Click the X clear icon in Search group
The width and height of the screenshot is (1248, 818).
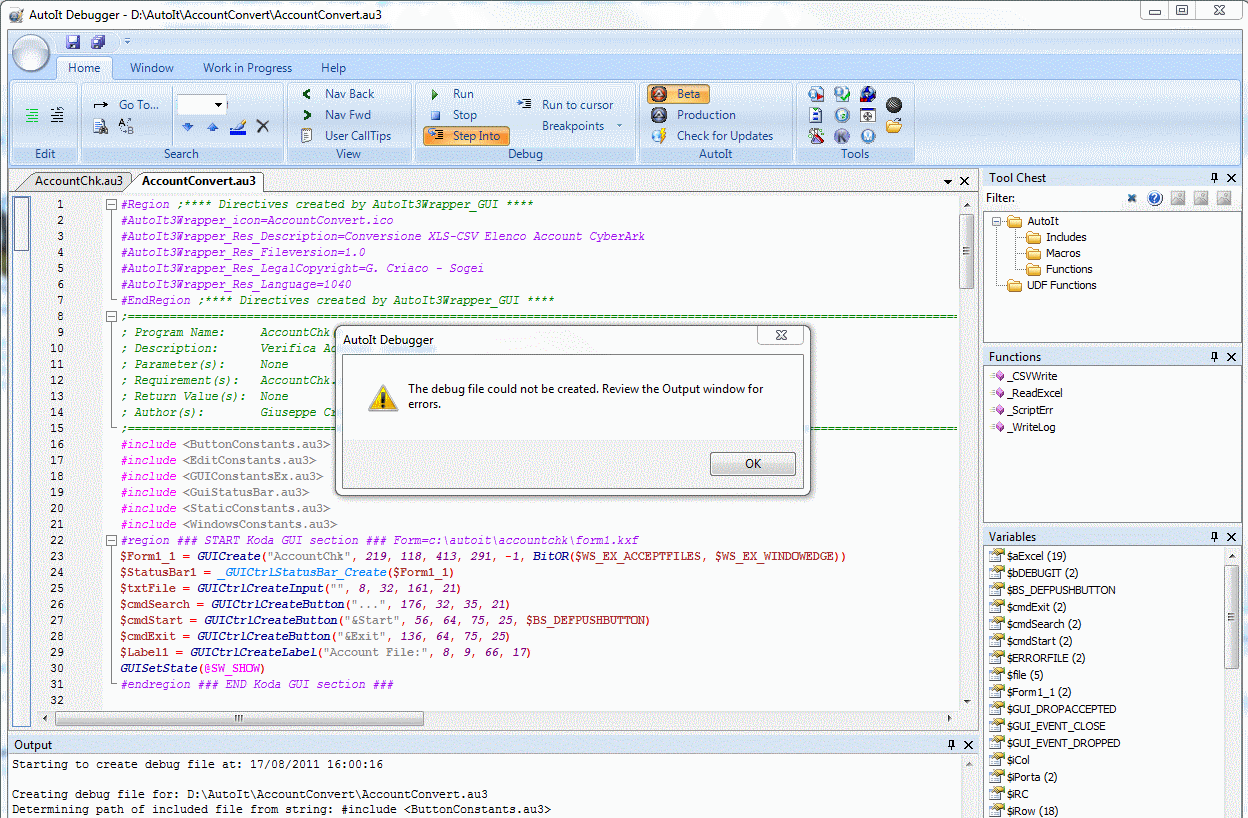tap(263, 126)
